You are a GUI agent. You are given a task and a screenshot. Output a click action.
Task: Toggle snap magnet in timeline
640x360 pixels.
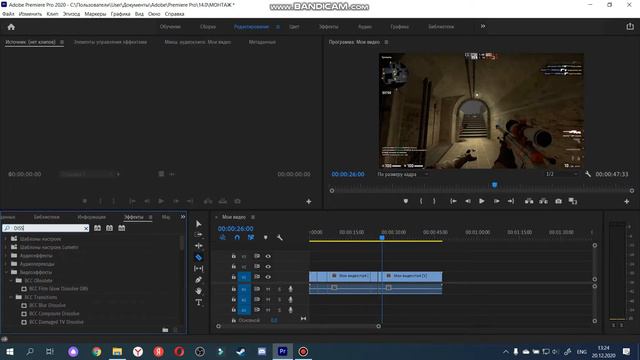237,238
